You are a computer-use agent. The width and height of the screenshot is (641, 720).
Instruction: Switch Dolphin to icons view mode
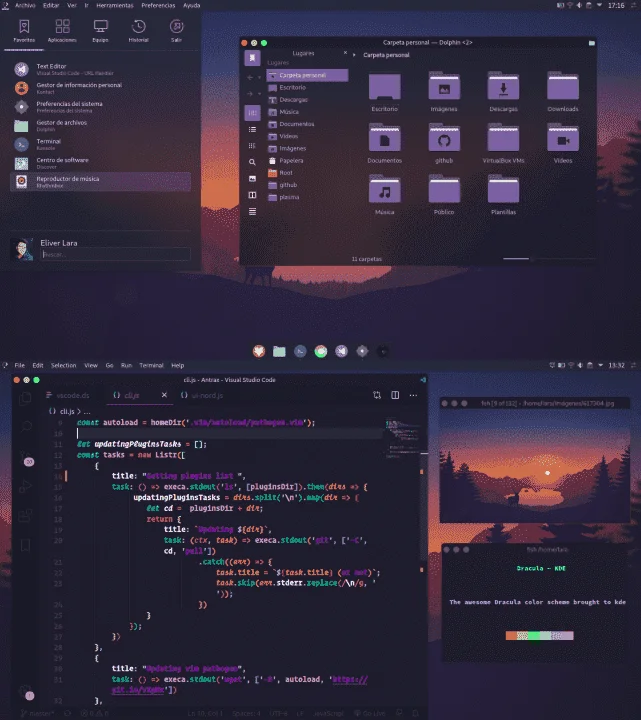pos(253,113)
